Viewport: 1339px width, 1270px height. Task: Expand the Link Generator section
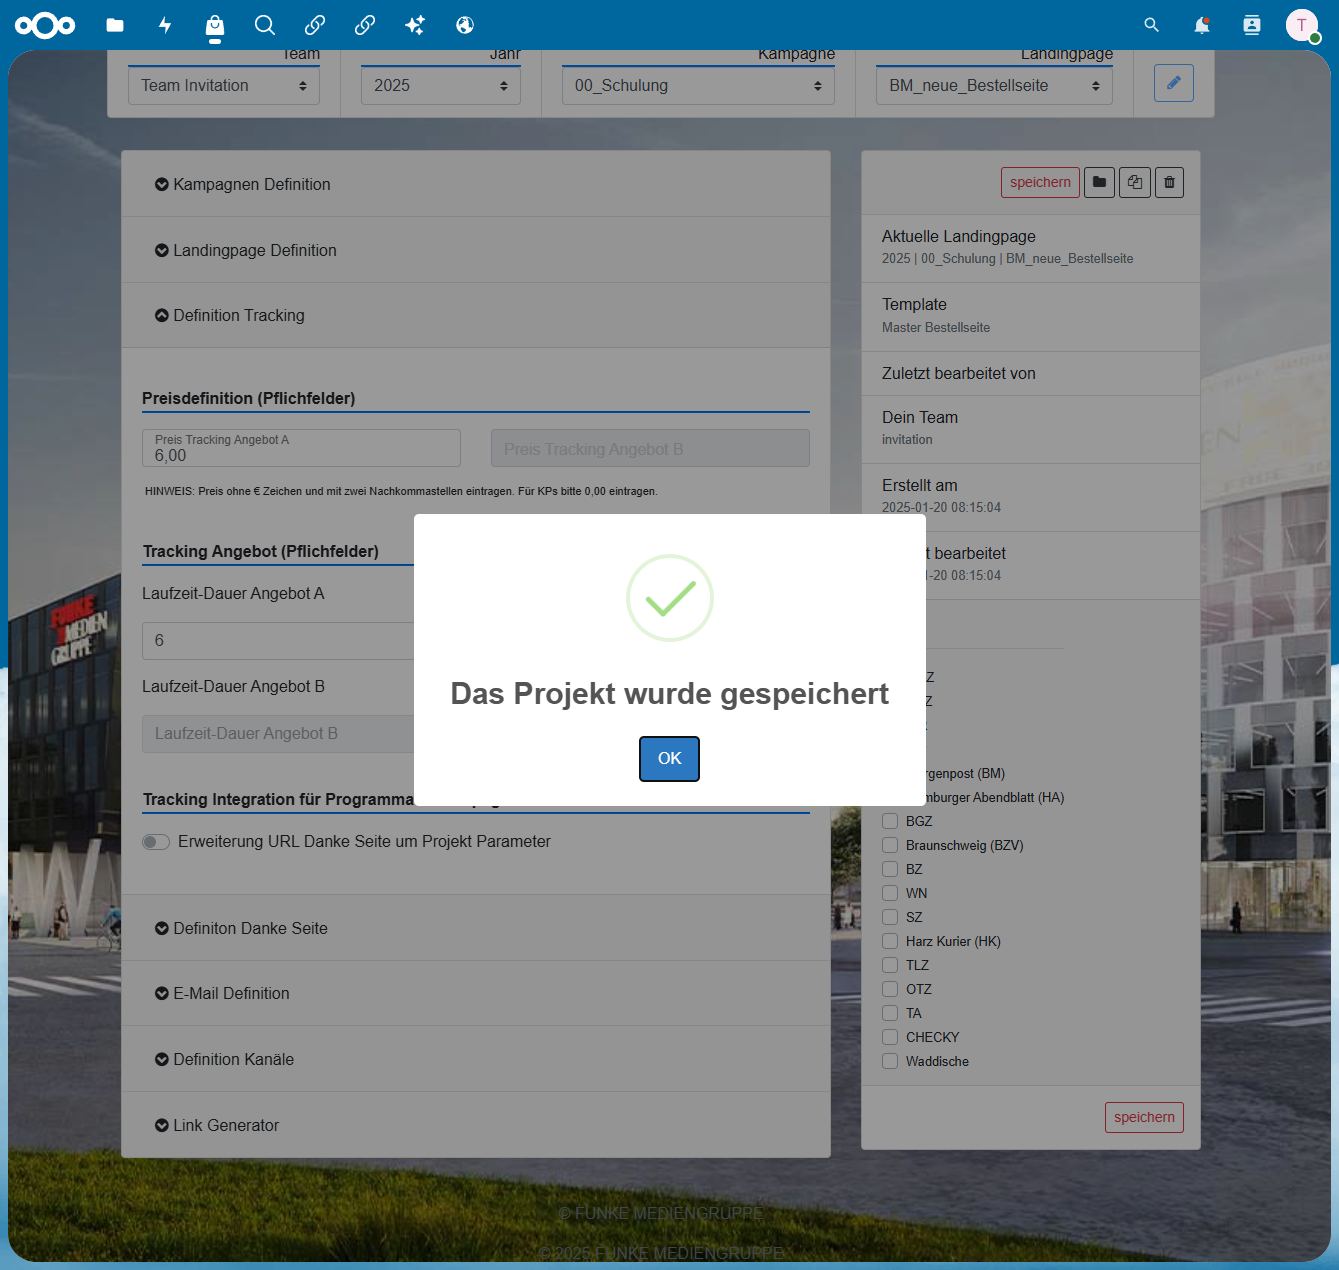476,1125
